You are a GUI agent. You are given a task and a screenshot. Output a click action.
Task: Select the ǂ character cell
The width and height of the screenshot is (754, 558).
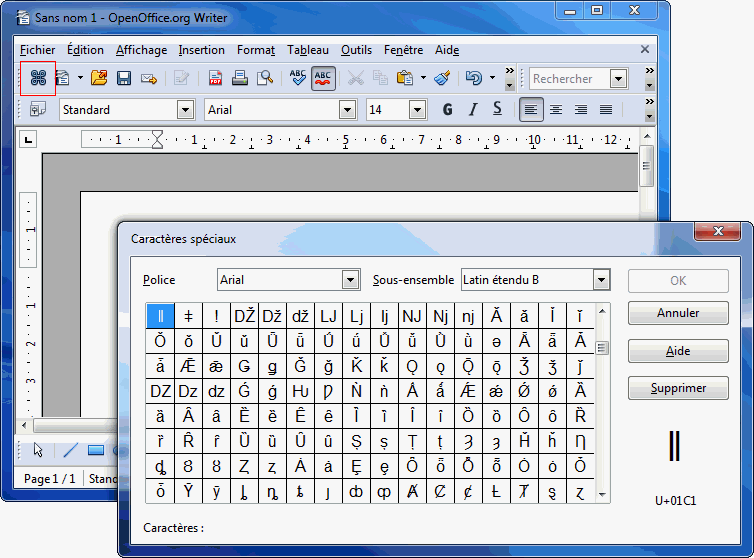pos(188,316)
